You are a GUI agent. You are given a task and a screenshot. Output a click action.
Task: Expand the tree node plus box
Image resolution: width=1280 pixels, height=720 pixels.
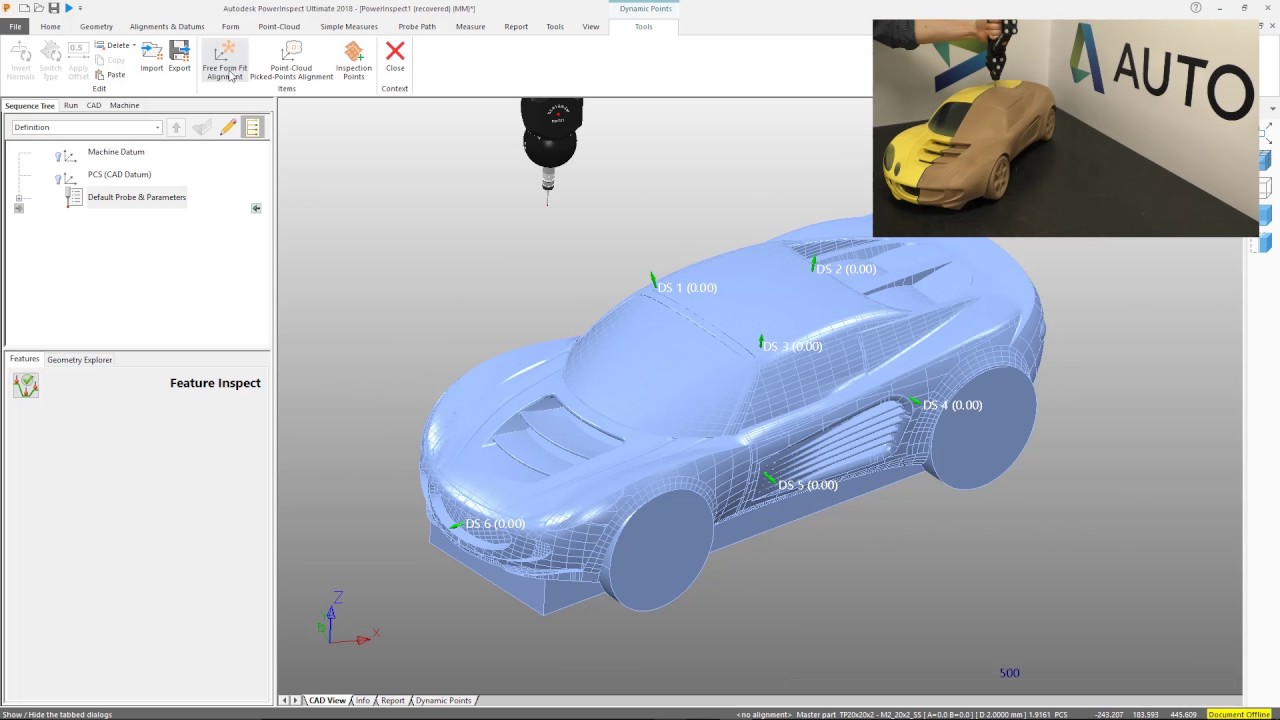point(18,199)
